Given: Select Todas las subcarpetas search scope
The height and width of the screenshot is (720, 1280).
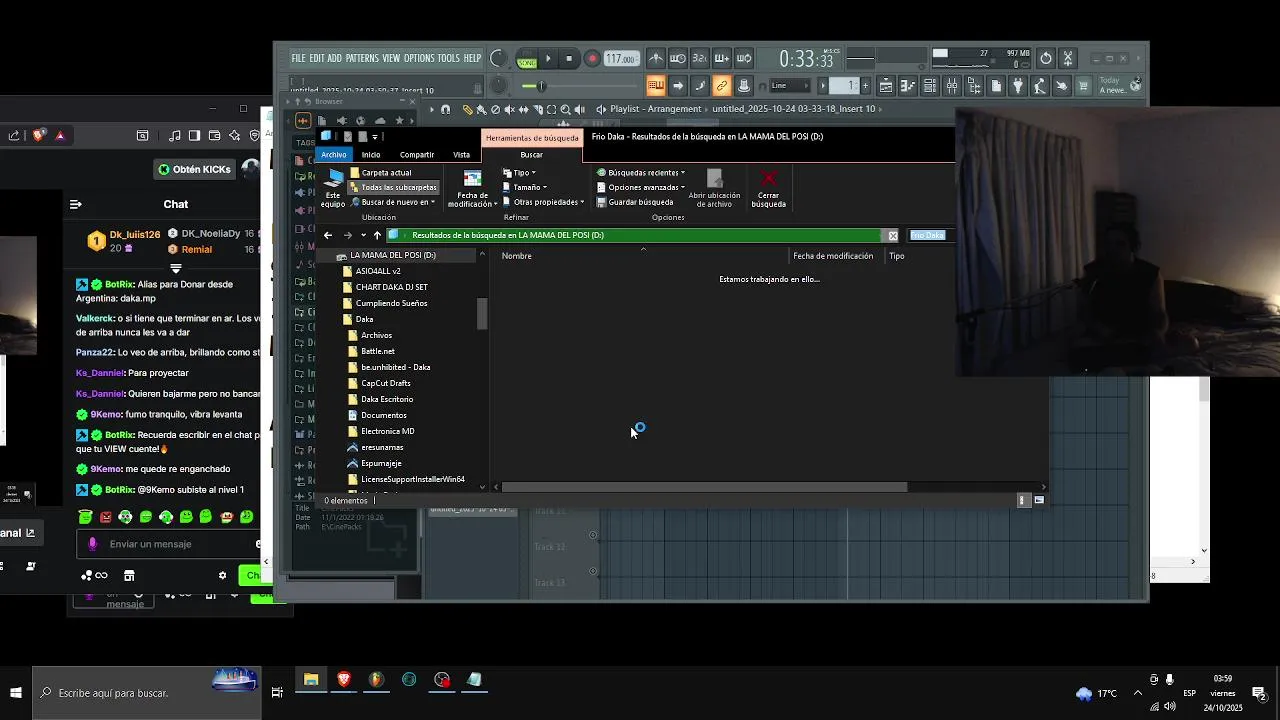Looking at the screenshot, I should 393,187.
